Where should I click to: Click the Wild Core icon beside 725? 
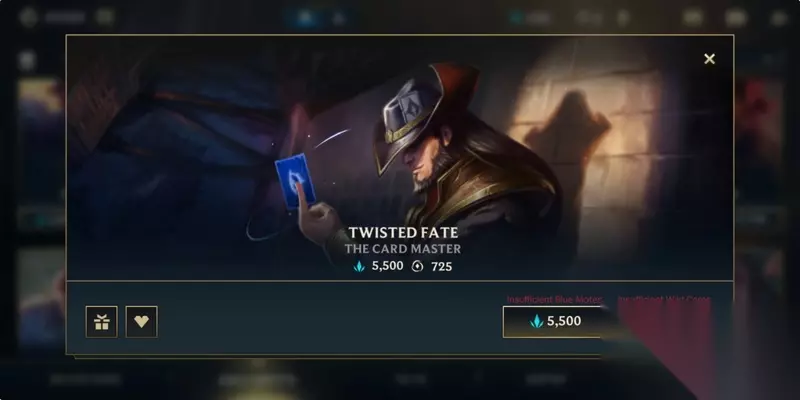417,266
